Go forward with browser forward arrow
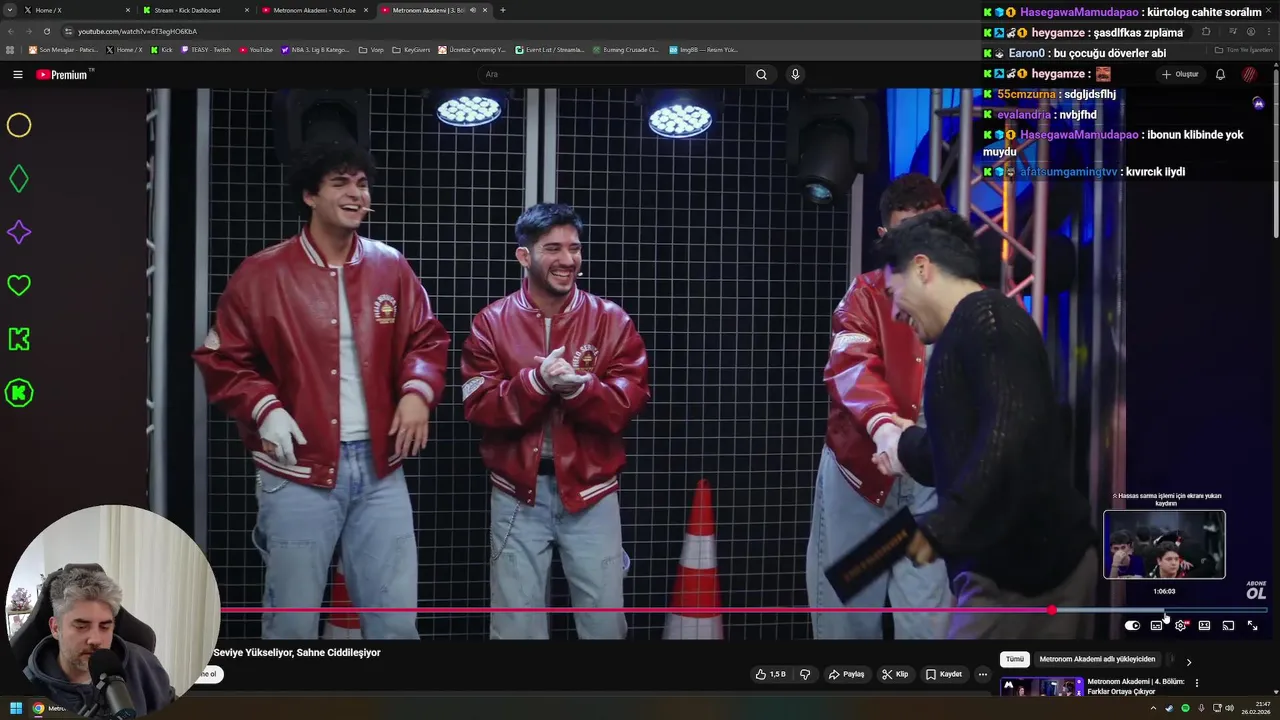This screenshot has width=1280, height=720. pyautogui.click(x=30, y=31)
